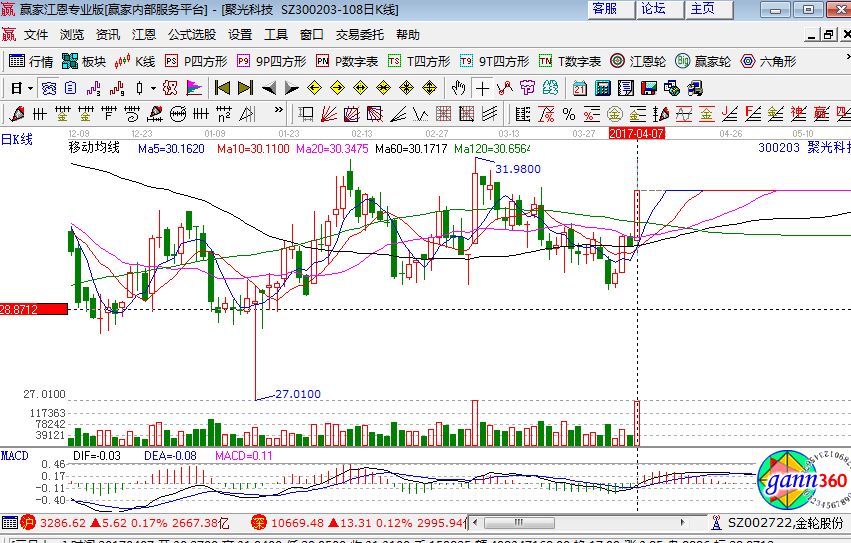Click the calculator icon in toolbar
The height and width of the screenshot is (543, 851).
pyautogui.click(x=603, y=87)
